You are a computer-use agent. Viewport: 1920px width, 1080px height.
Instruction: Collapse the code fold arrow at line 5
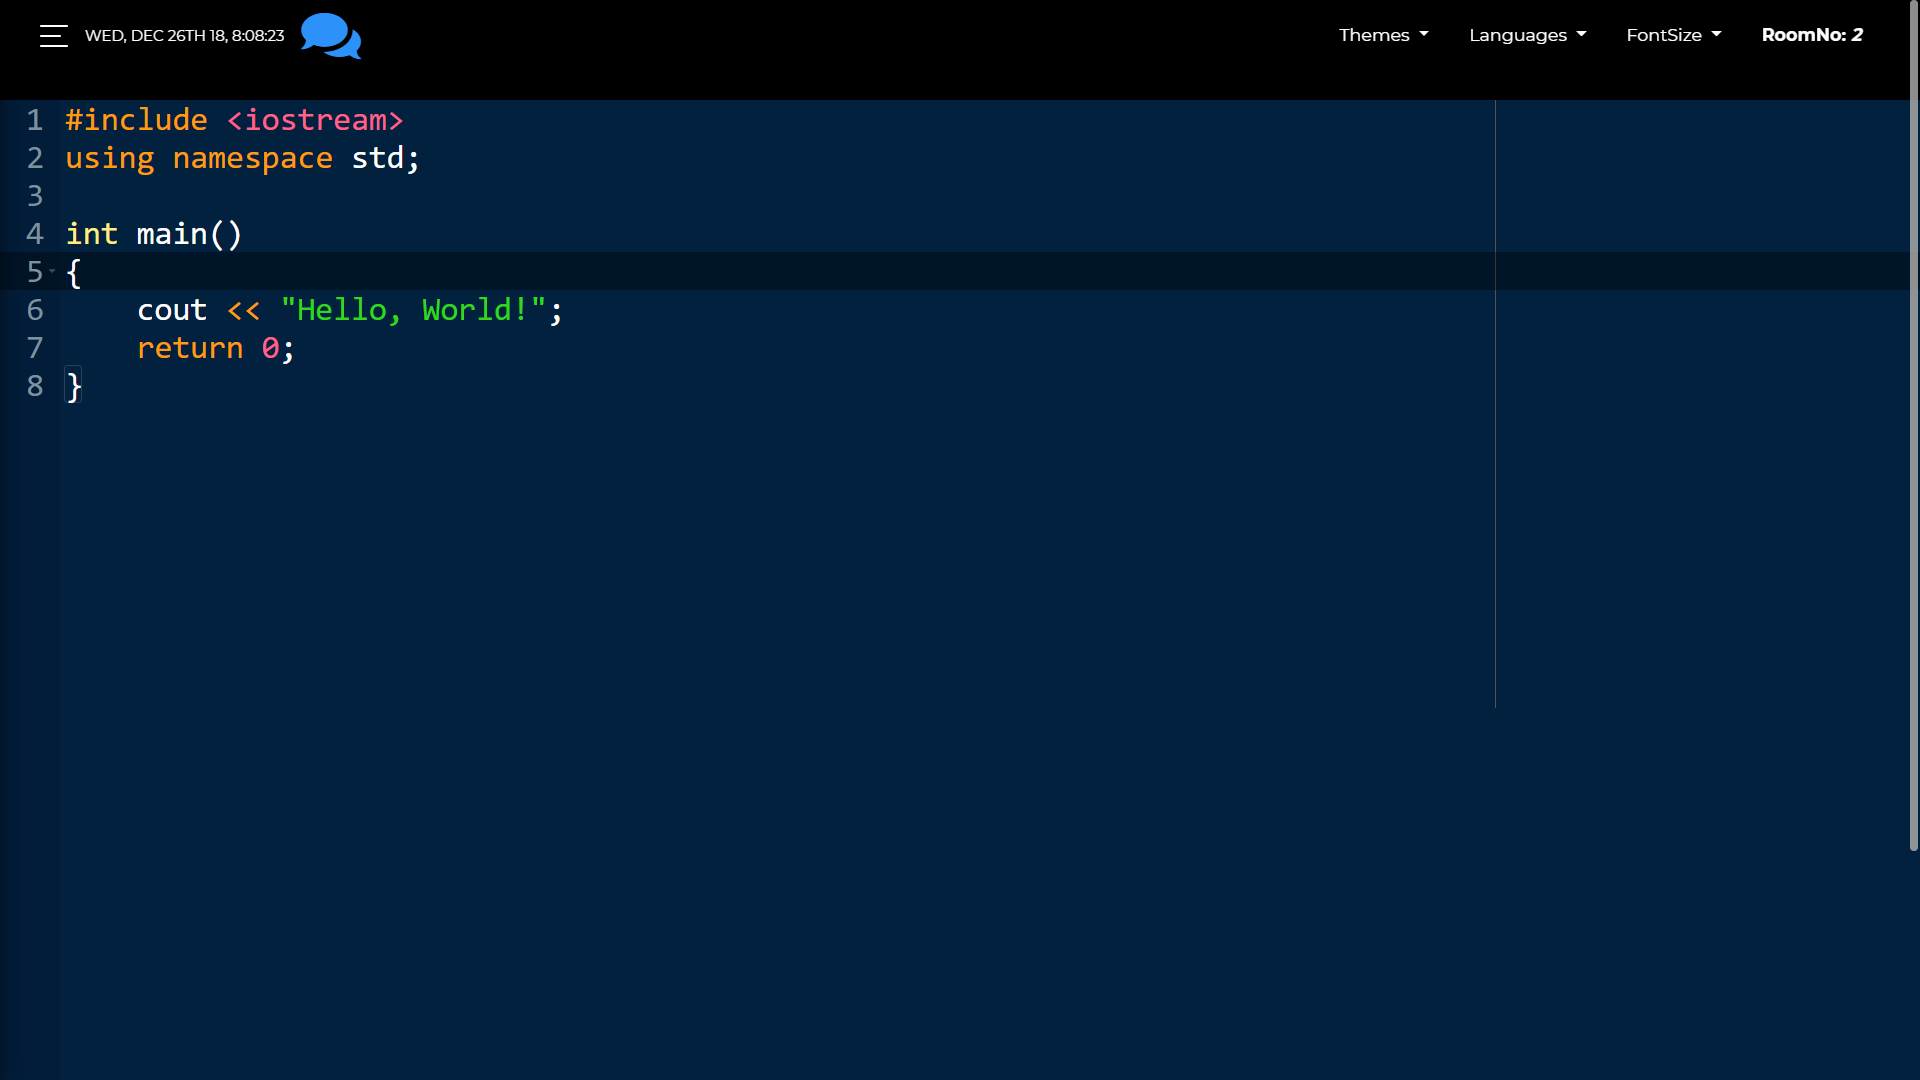click(x=52, y=271)
